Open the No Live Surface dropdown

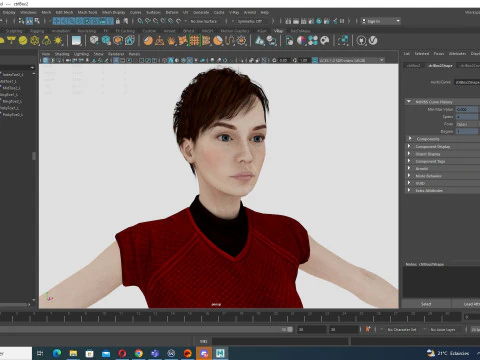[204, 21]
